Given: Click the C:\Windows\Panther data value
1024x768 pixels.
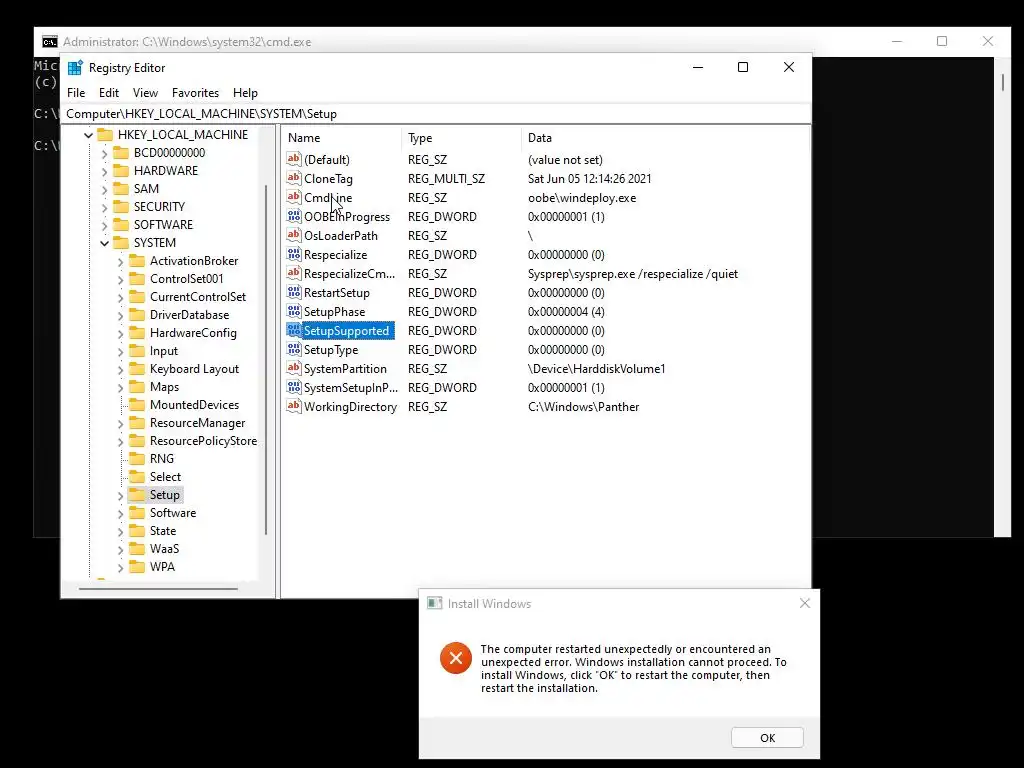Looking at the screenshot, I should (x=583, y=407).
